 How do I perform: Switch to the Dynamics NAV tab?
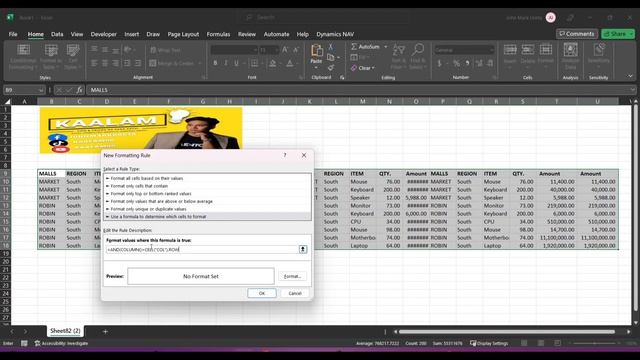[x=335, y=34]
